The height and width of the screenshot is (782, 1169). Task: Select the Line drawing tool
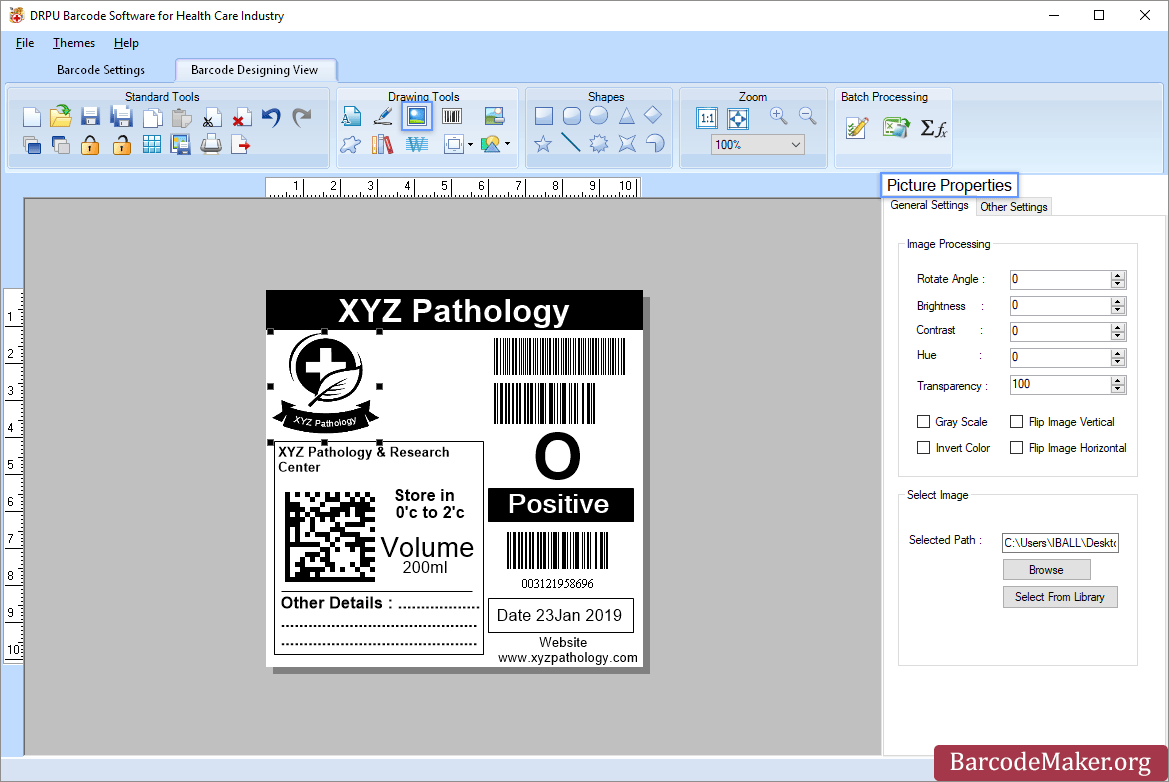(x=570, y=142)
